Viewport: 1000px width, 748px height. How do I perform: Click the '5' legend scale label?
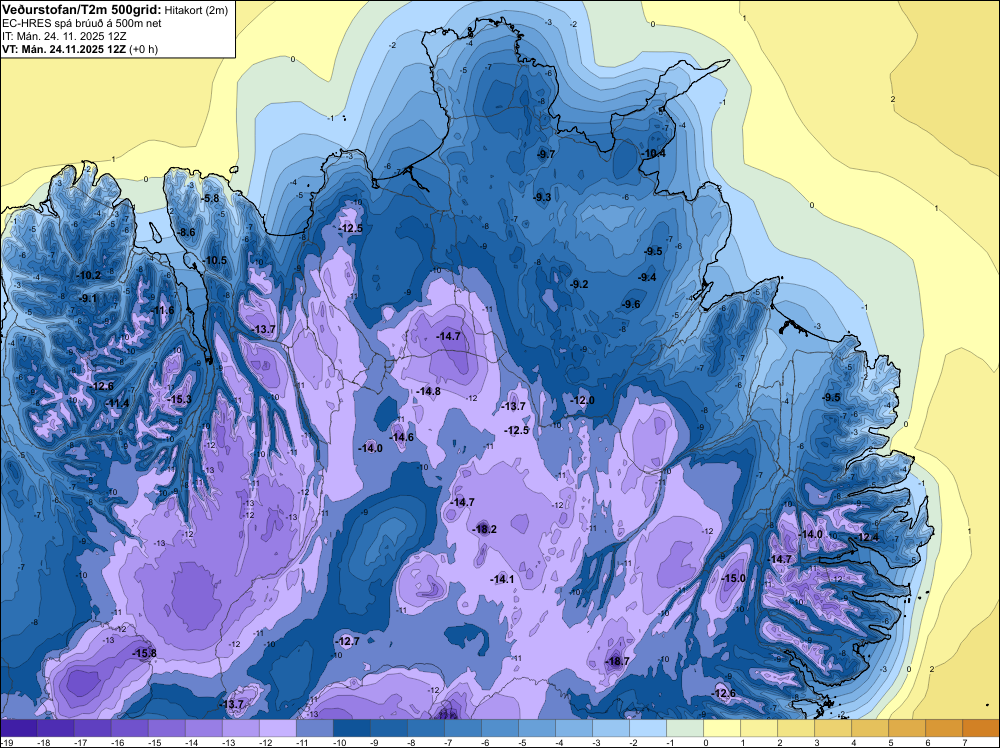(890, 742)
